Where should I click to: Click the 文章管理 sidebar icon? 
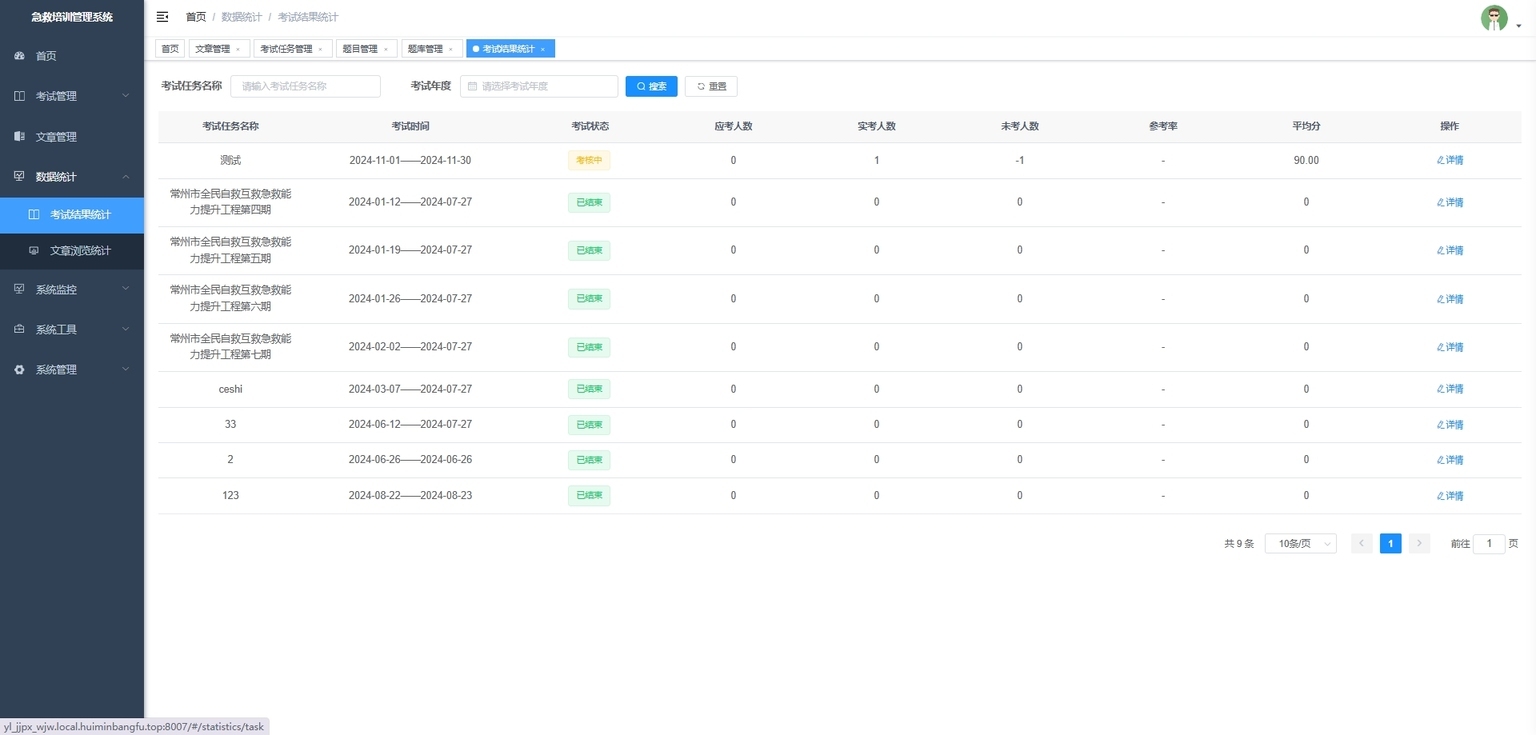pyautogui.click(x=19, y=136)
